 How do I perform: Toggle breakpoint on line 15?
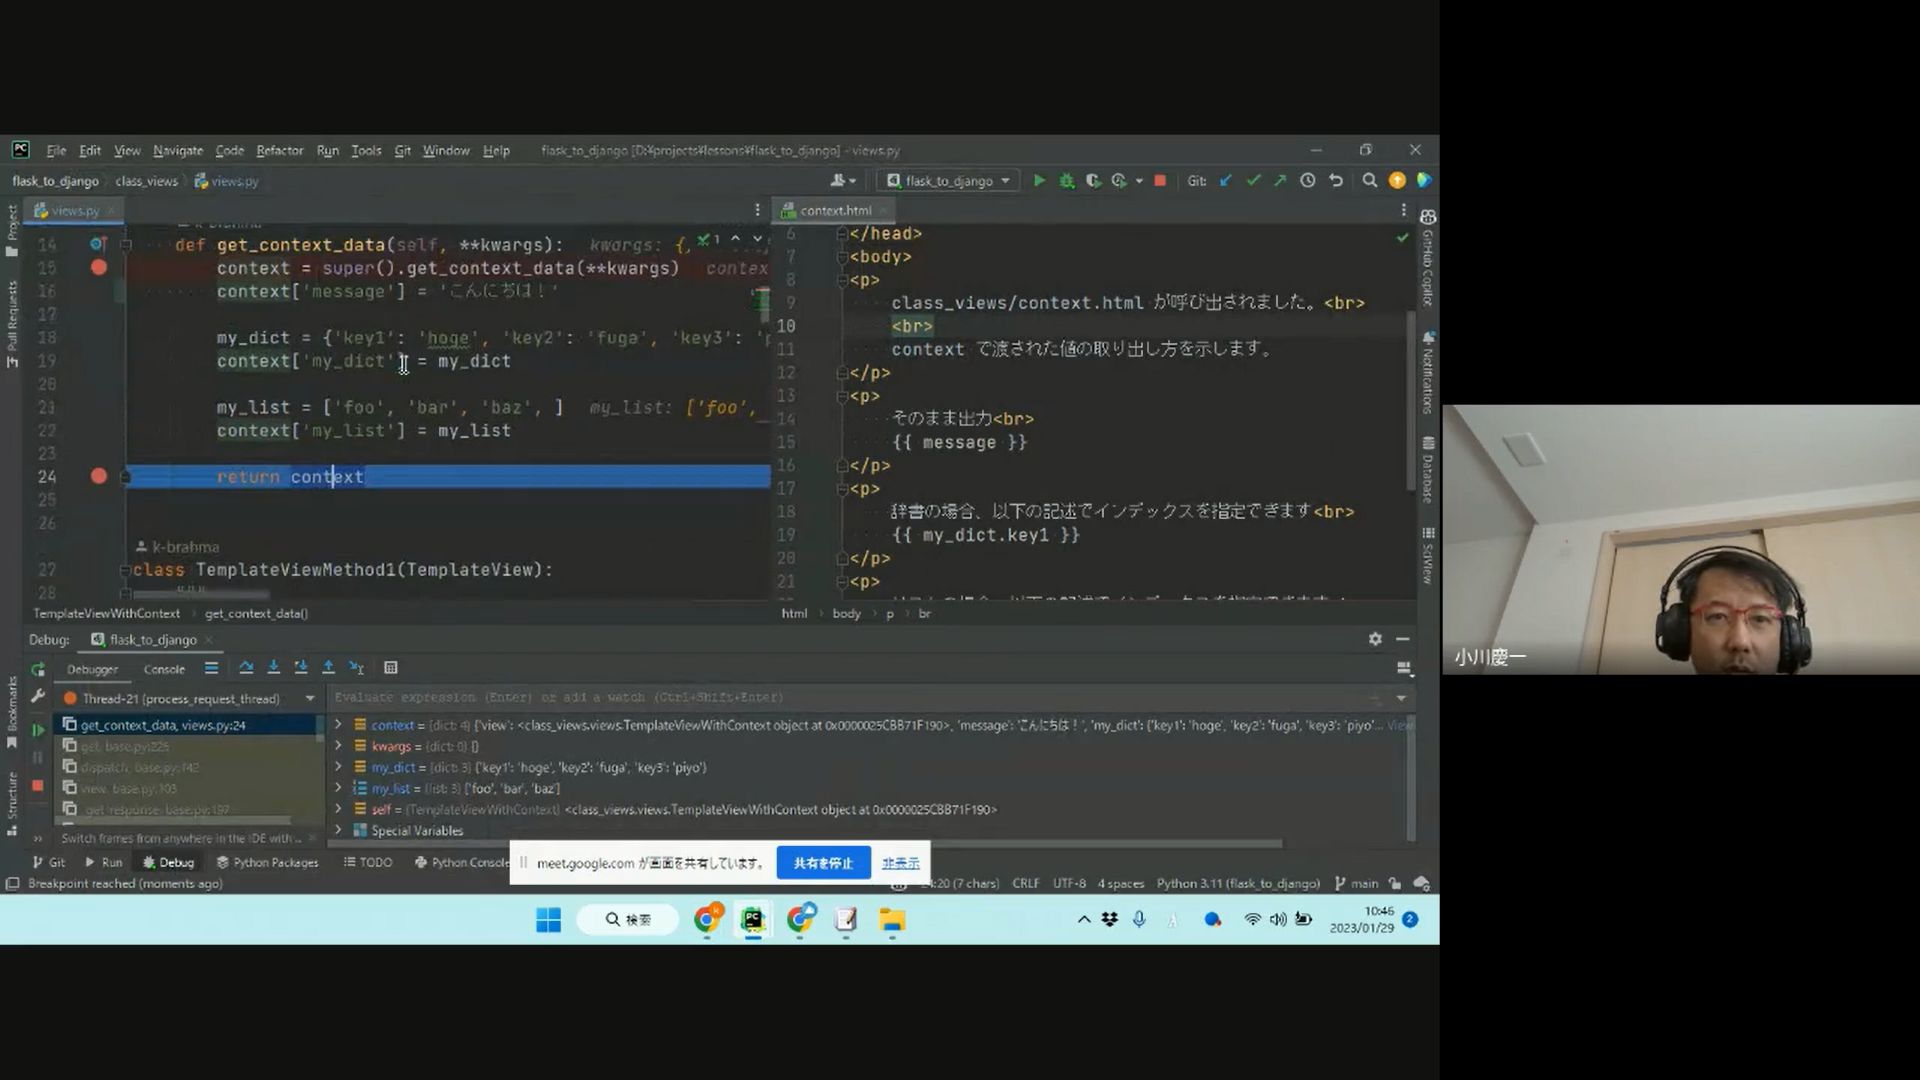(98, 268)
